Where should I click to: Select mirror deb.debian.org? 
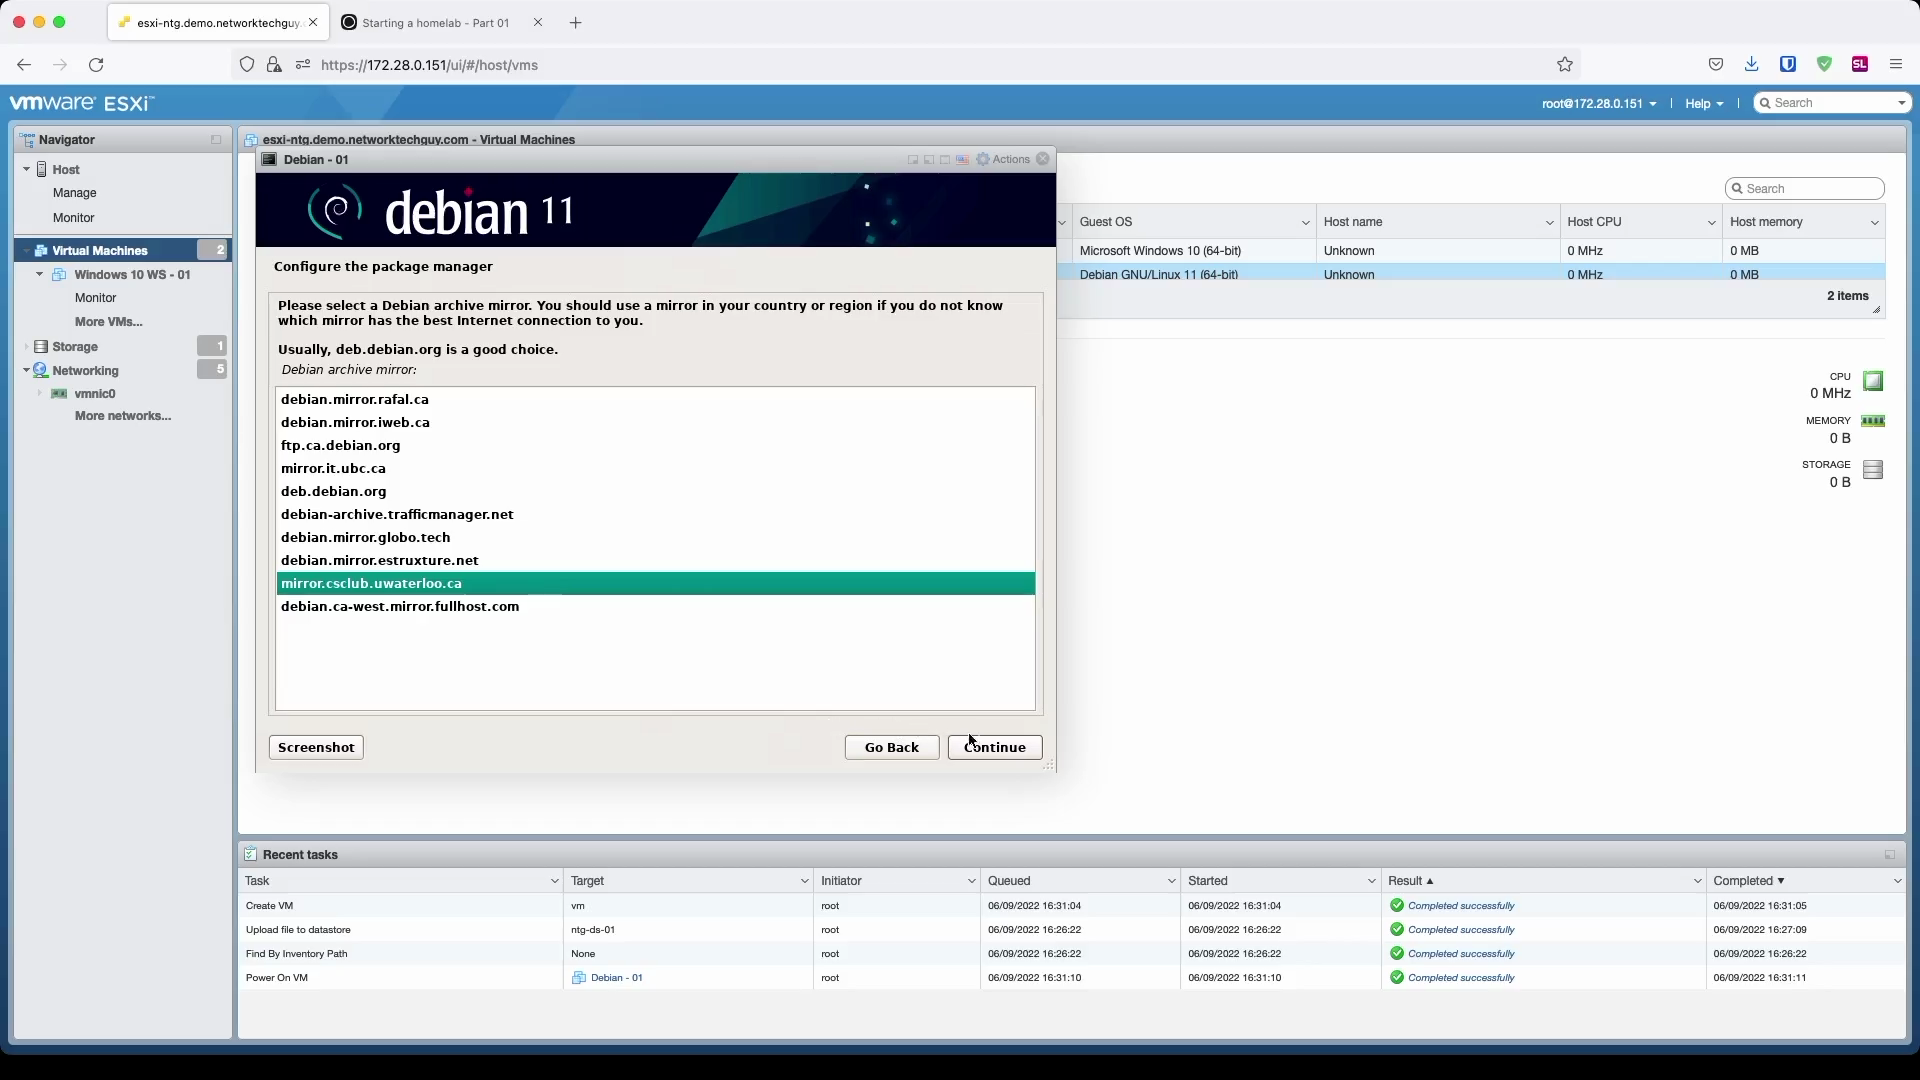click(655, 492)
